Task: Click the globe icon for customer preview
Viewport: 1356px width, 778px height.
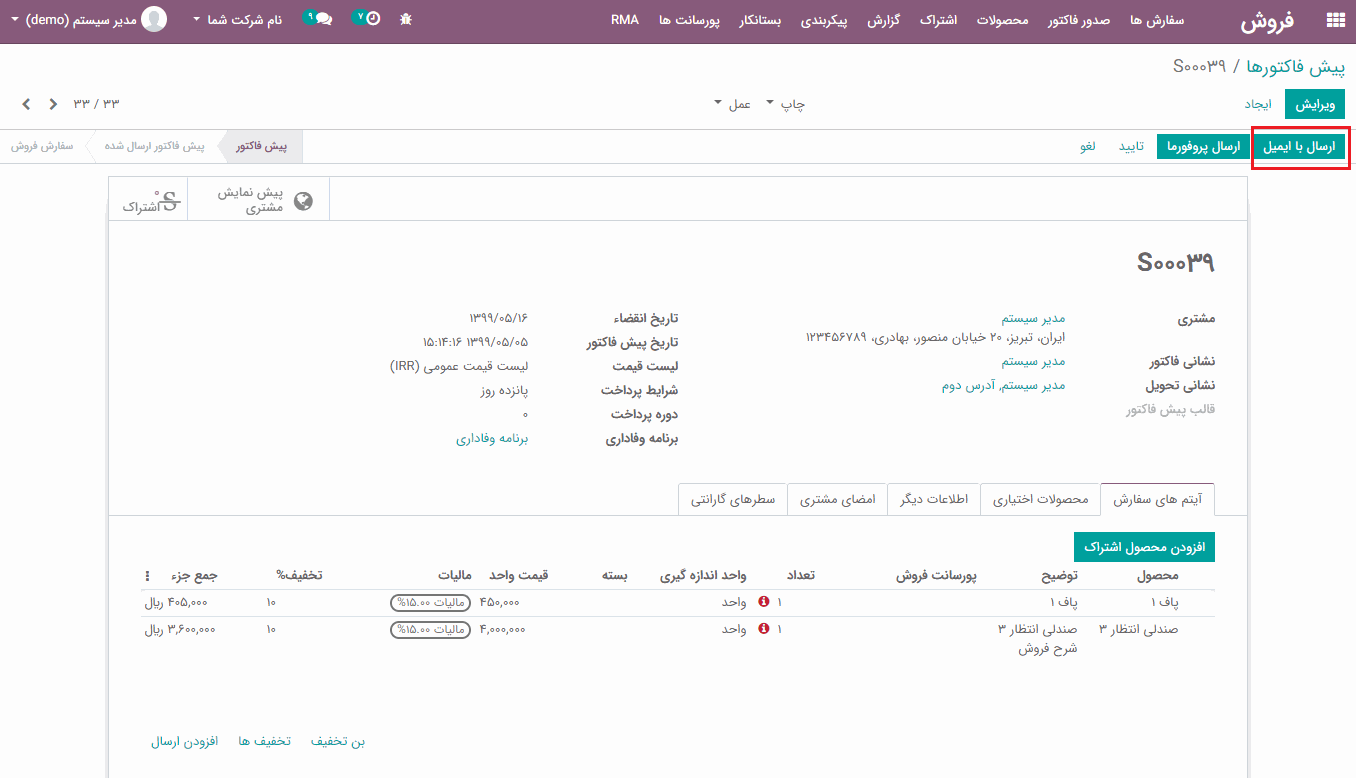Action: [x=304, y=201]
